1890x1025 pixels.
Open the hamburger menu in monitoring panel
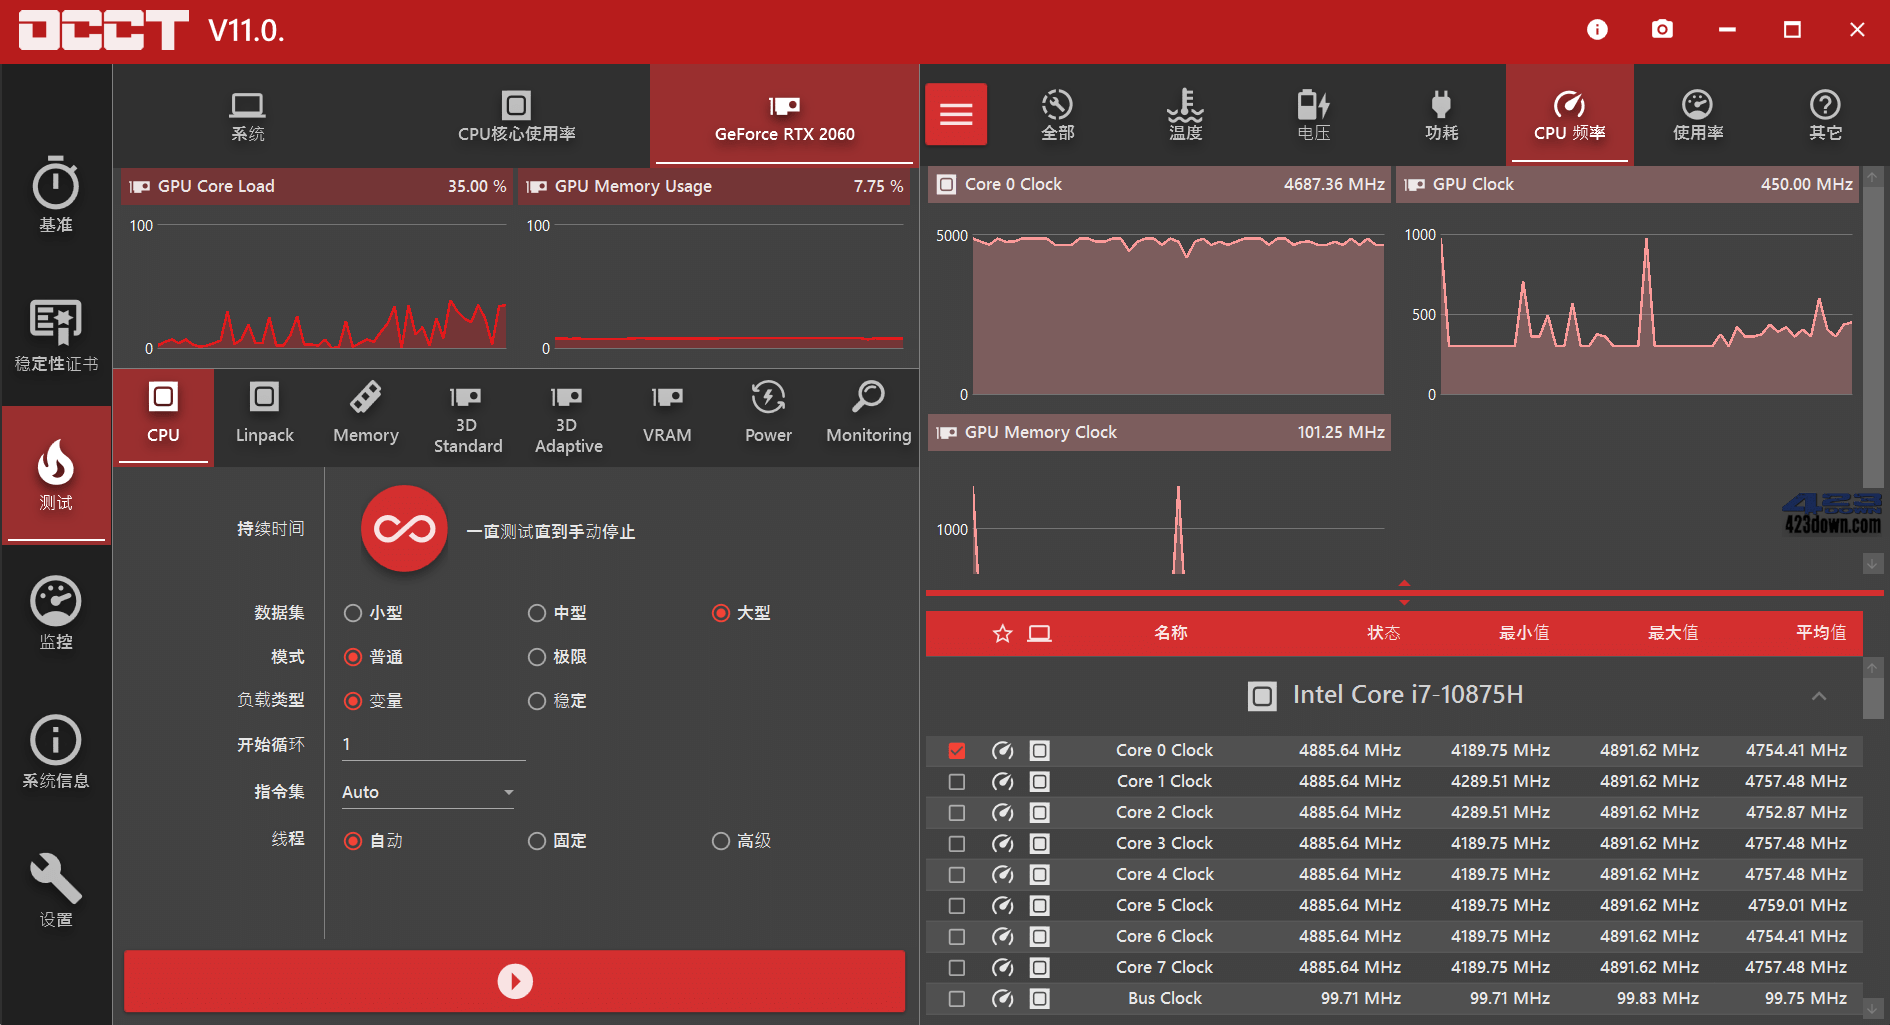[x=955, y=114]
